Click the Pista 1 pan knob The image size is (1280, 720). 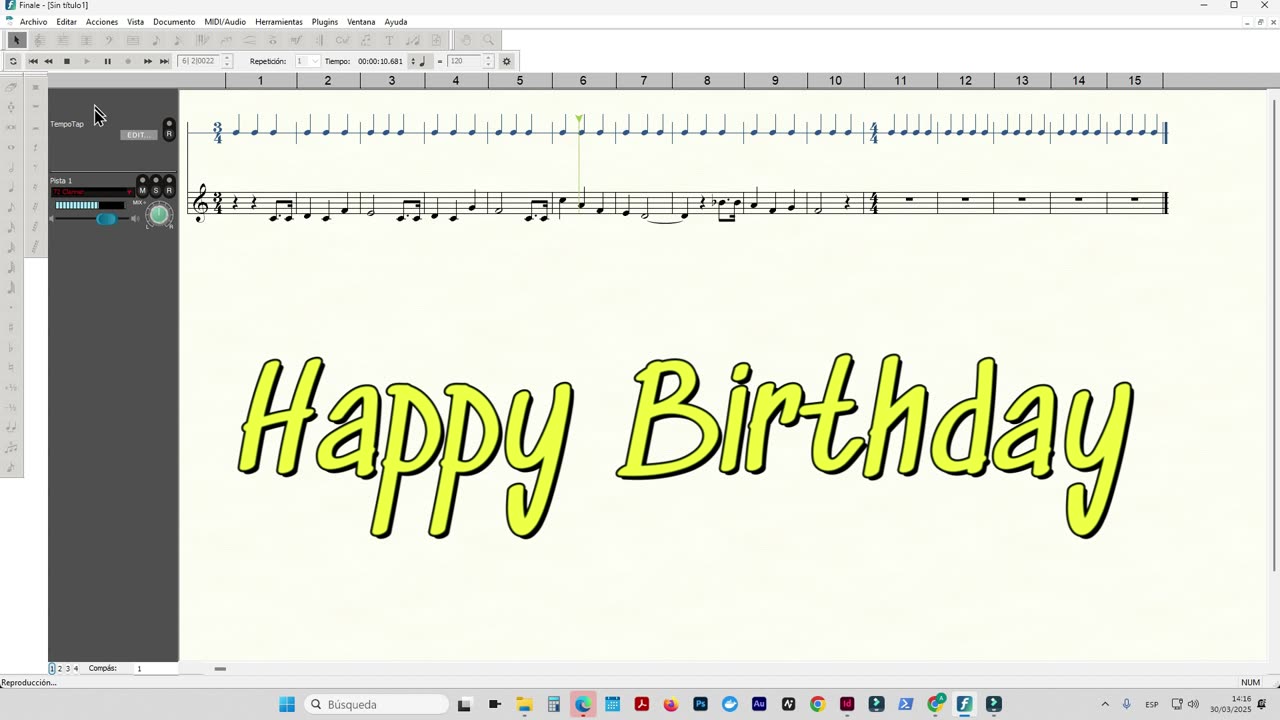(x=158, y=214)
